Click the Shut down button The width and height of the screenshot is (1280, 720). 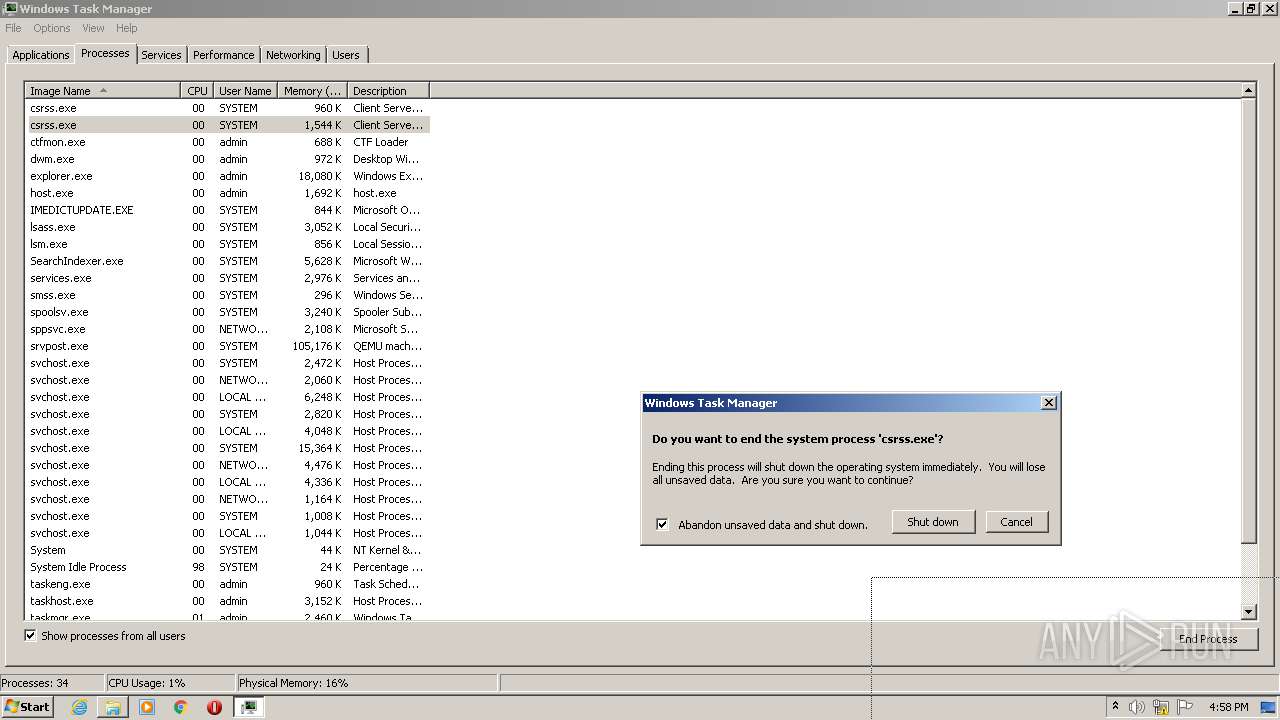tap(933, 522)
